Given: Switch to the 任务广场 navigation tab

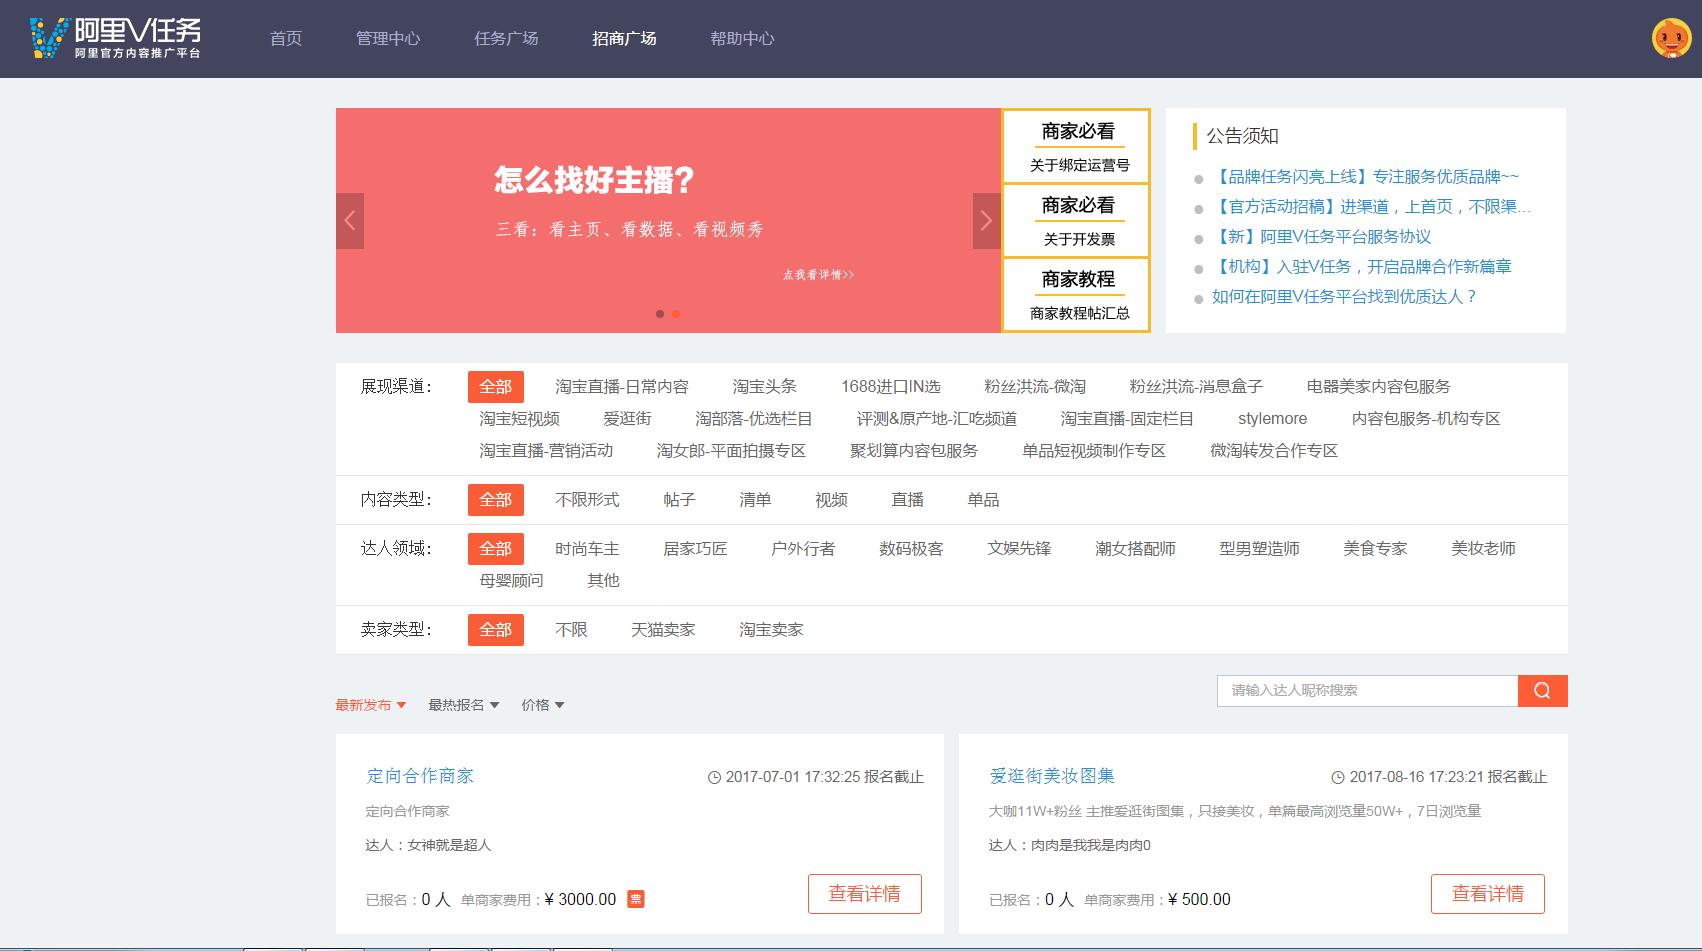Looking at the screenshot, I should [507, 38].
